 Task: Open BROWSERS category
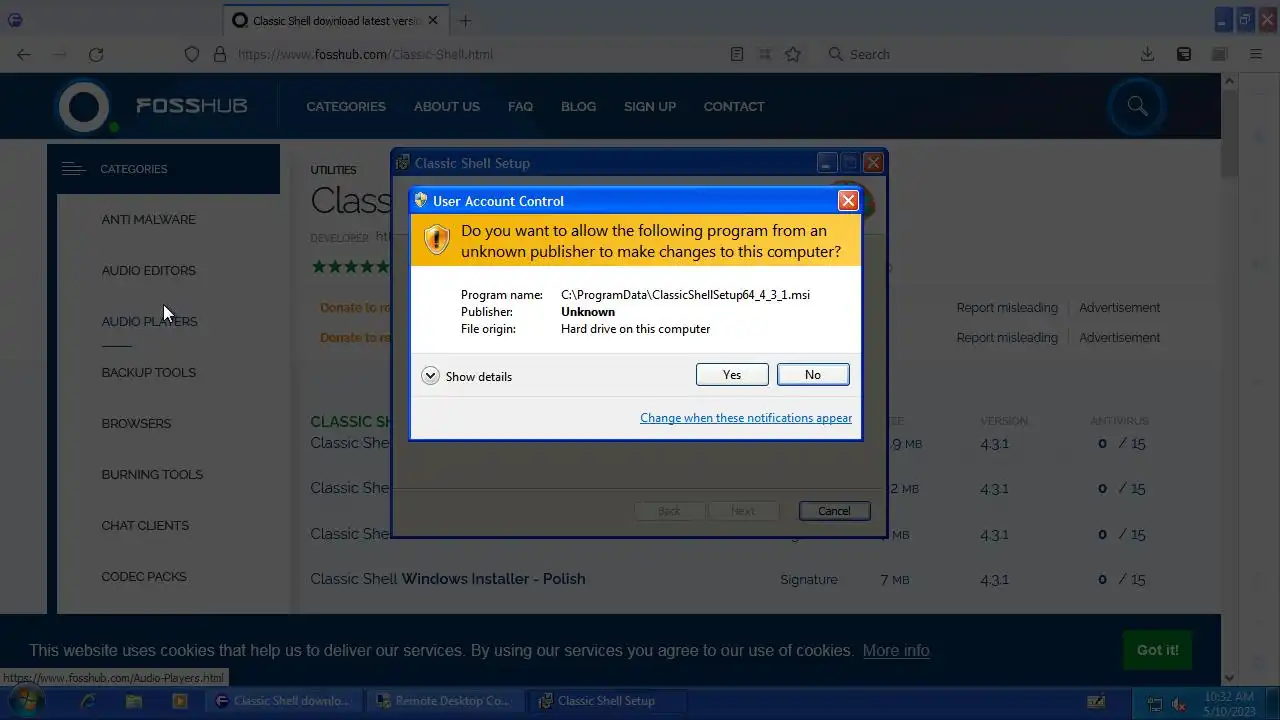pyautogui.click(x=136, y=423)
